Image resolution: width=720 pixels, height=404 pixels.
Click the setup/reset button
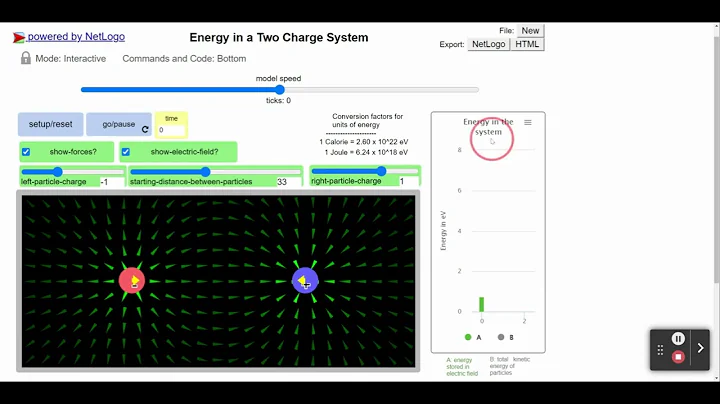51,124
